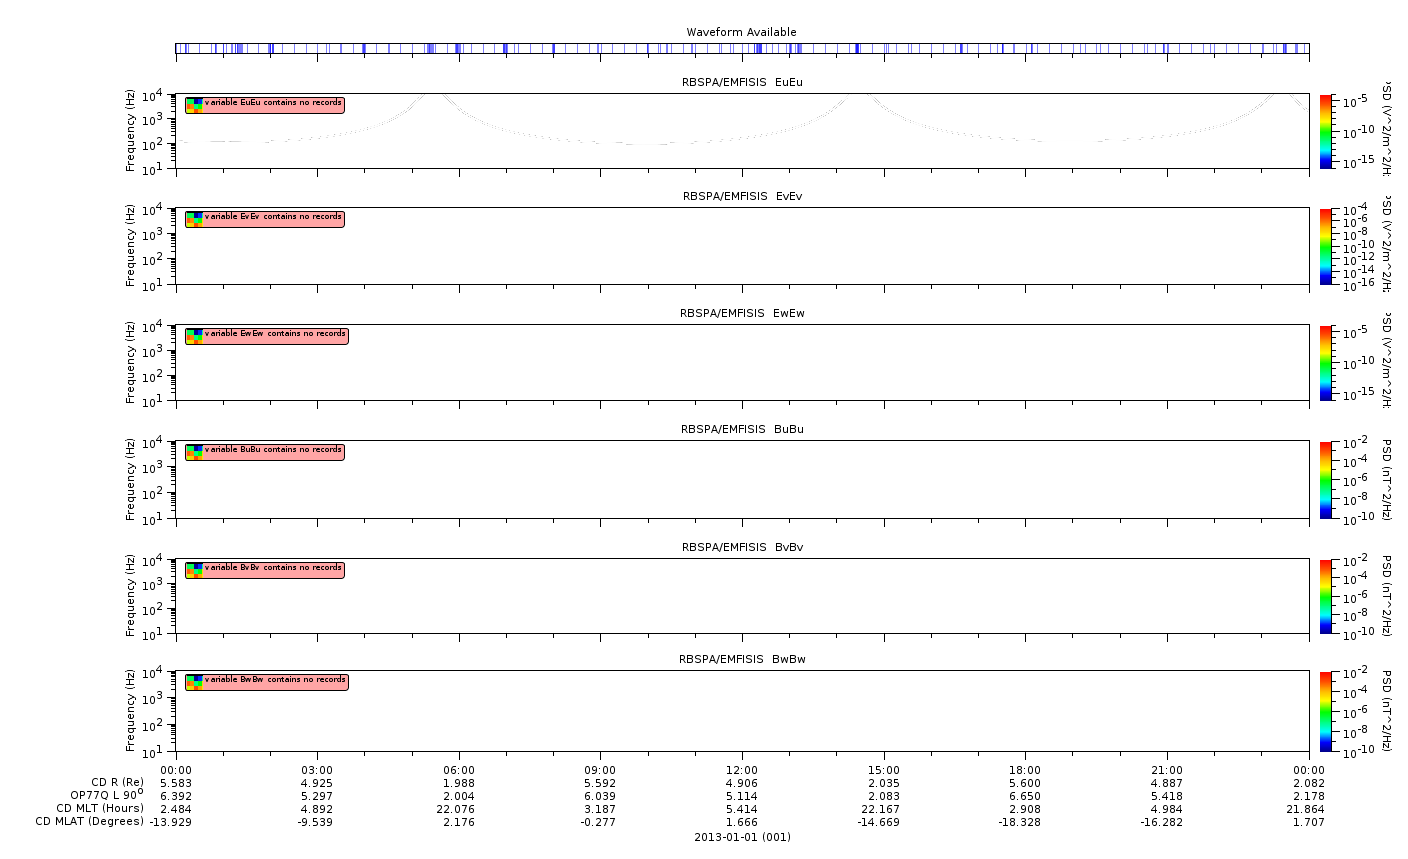Image resolution: width=1408 pixels, height=859 pixels.
Task: Click the Frequency (Hz) label of the BwBw panel
Action: [130, 710]
